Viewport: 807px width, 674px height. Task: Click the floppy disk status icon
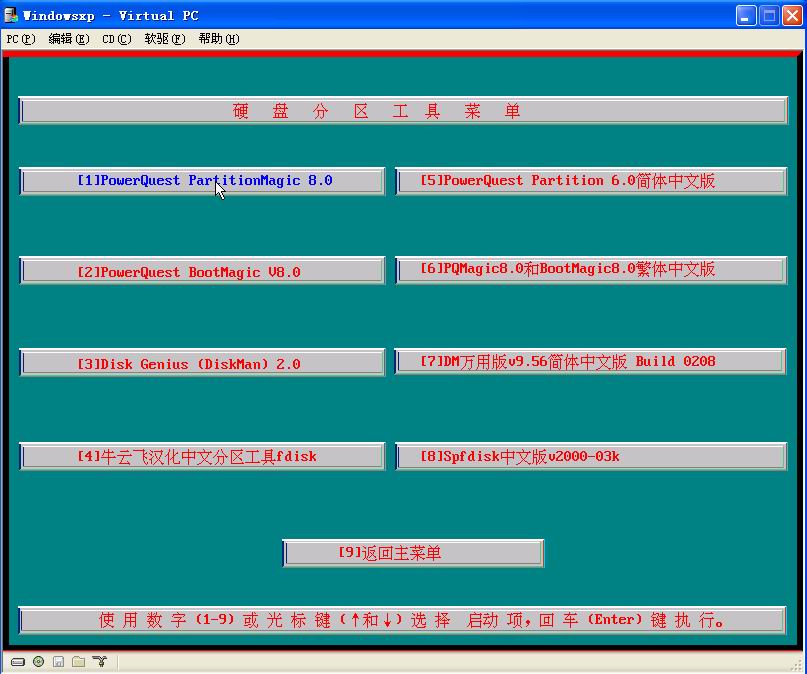click(58, 662)
